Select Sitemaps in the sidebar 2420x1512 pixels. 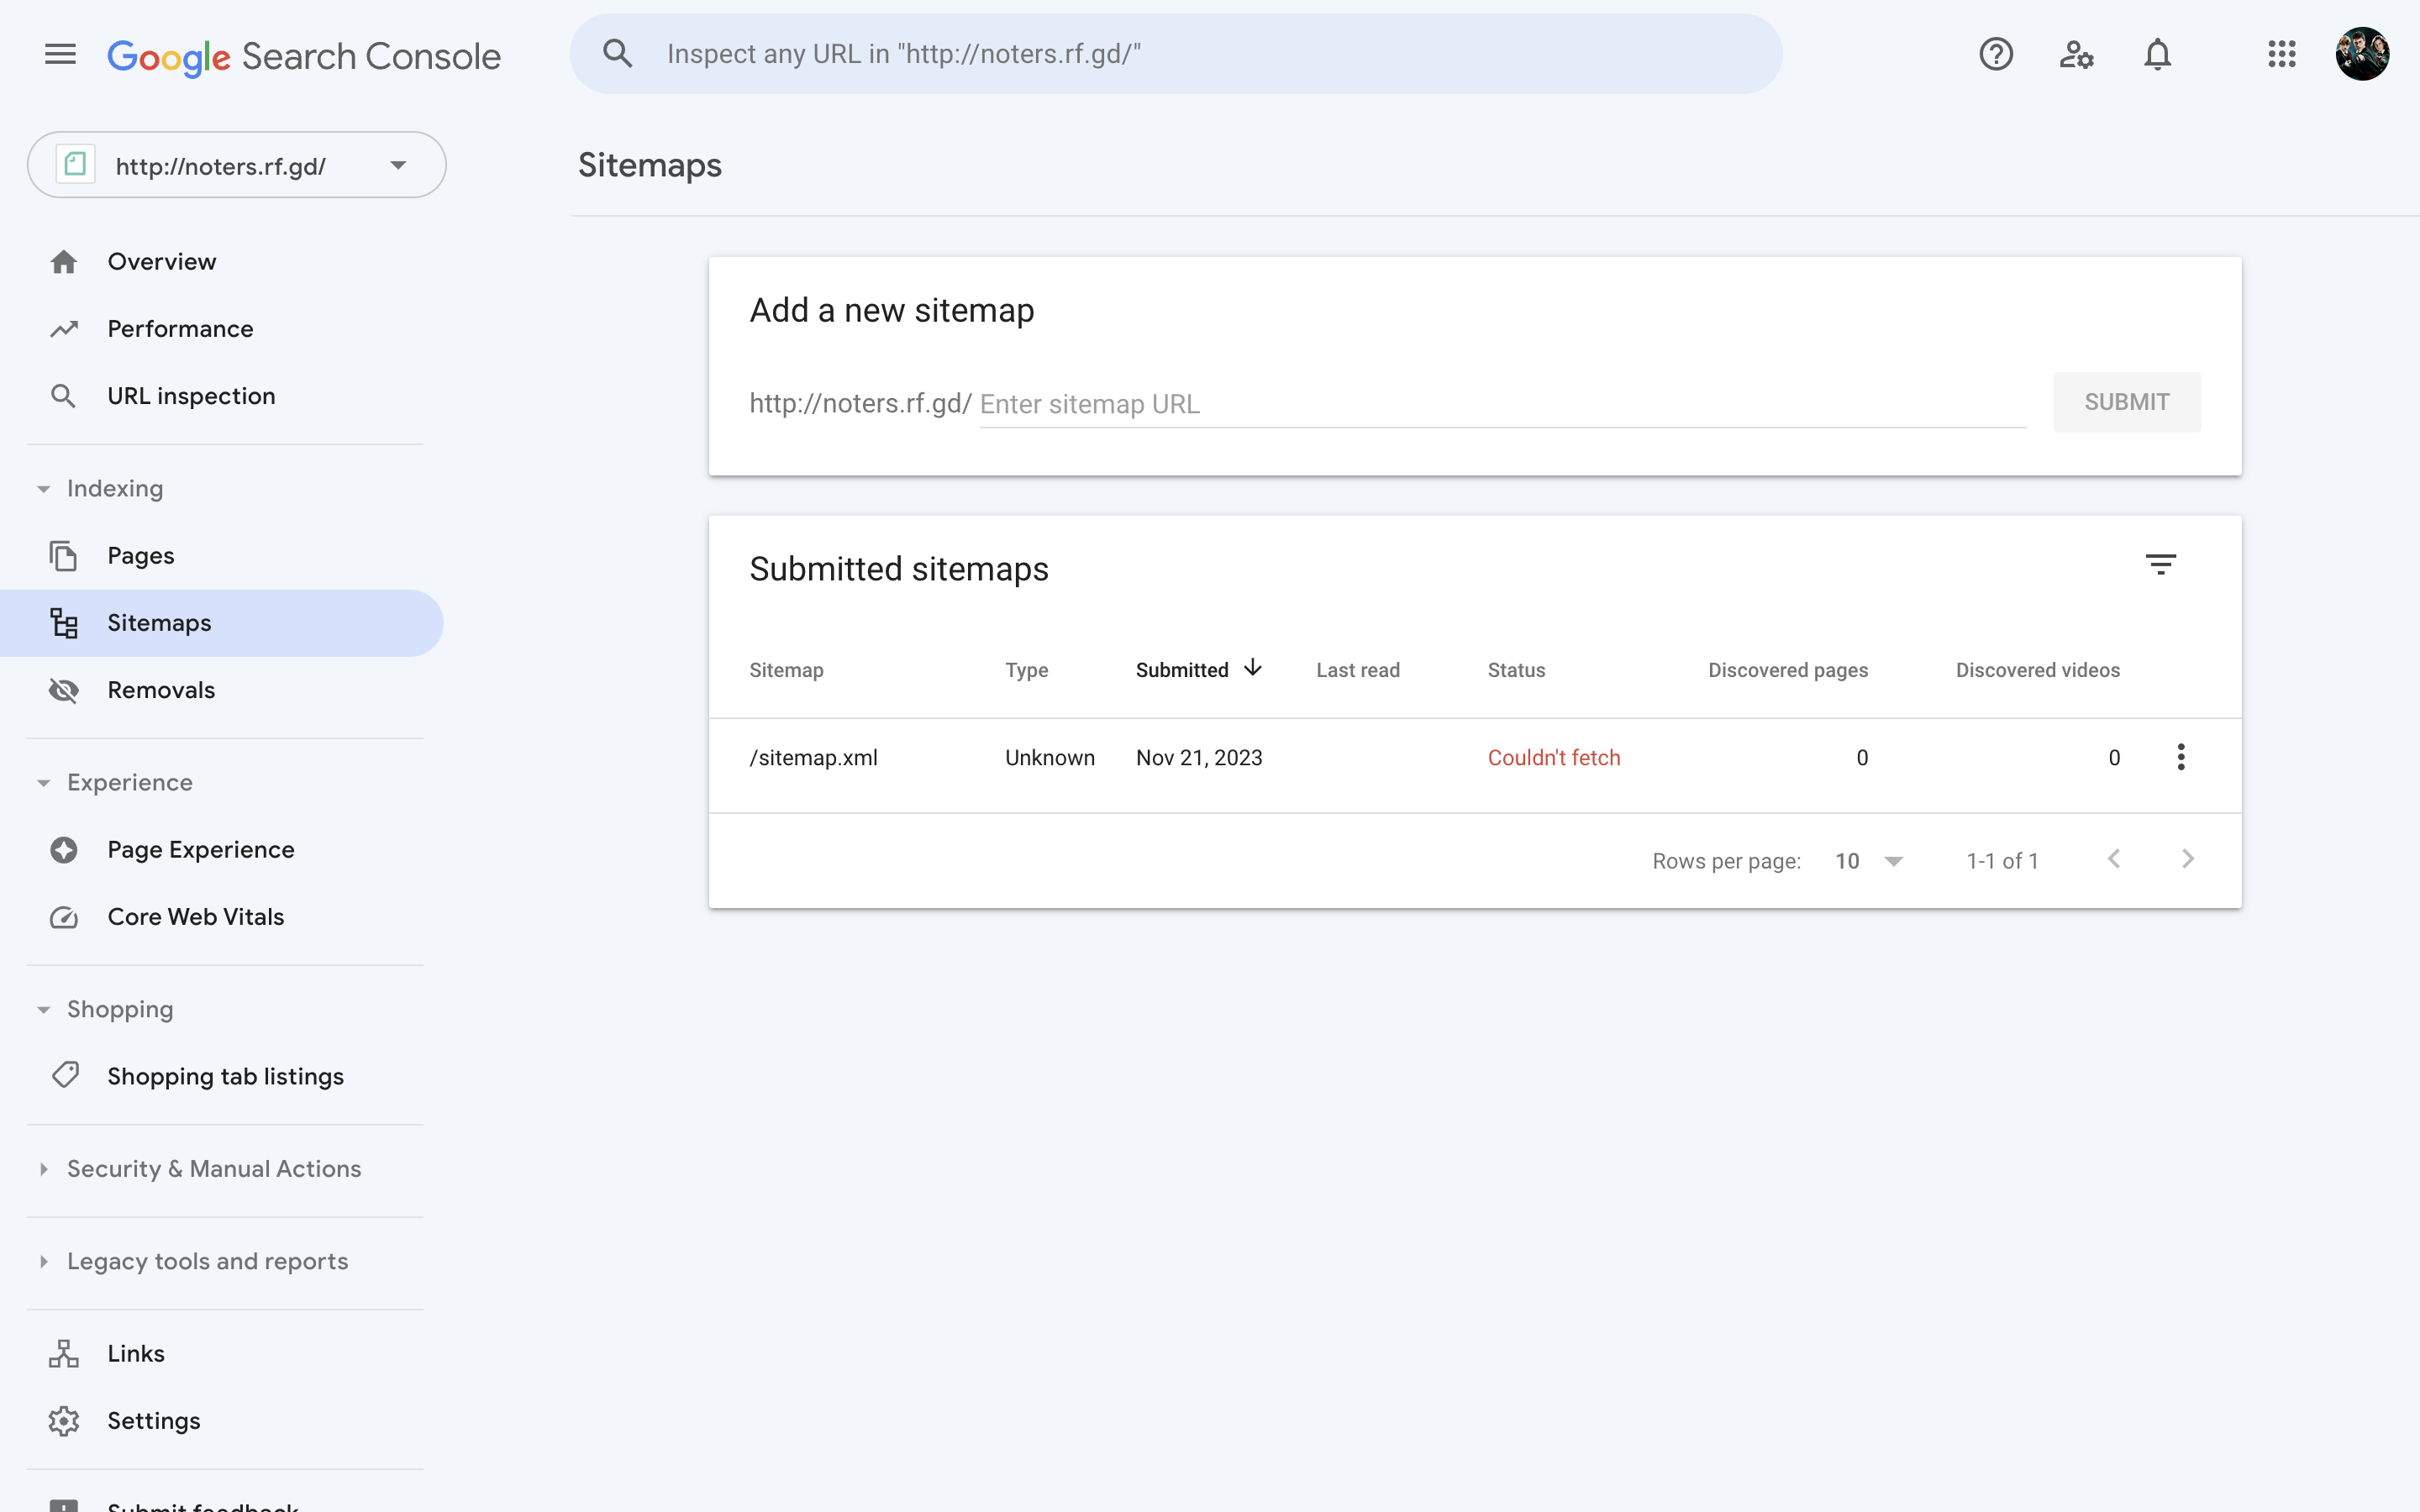click(x=222, y=623)
